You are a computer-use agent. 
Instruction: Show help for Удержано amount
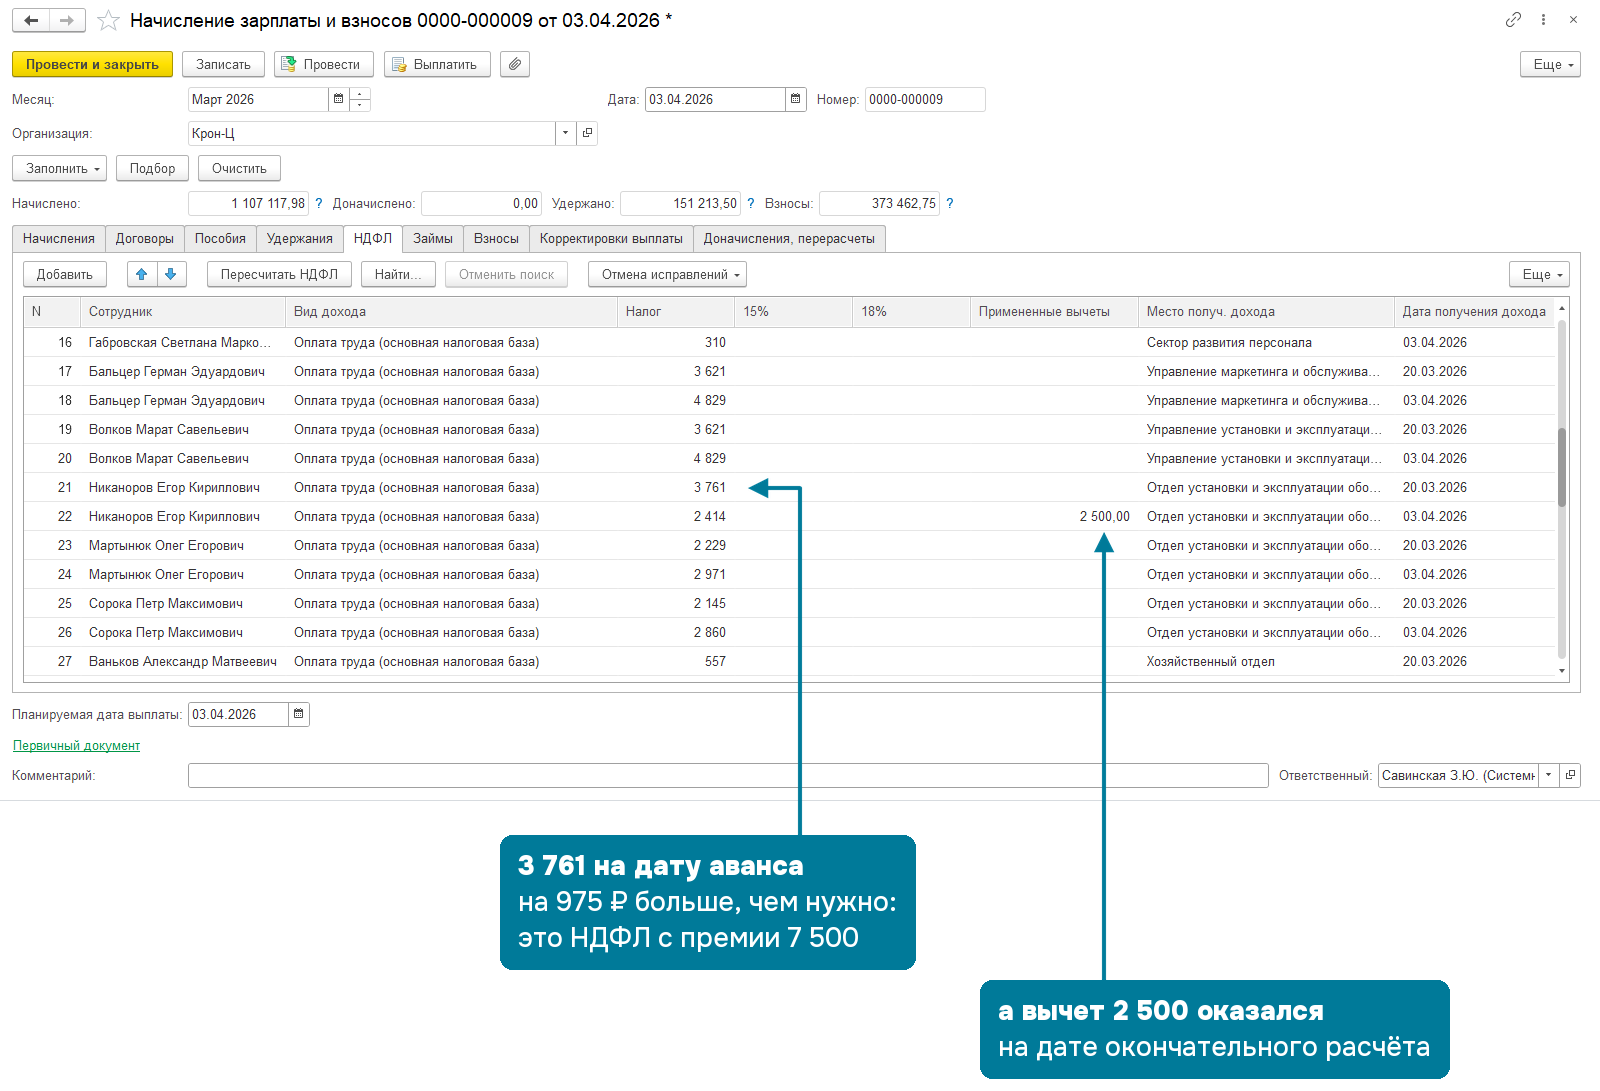[x=751, y=203]
